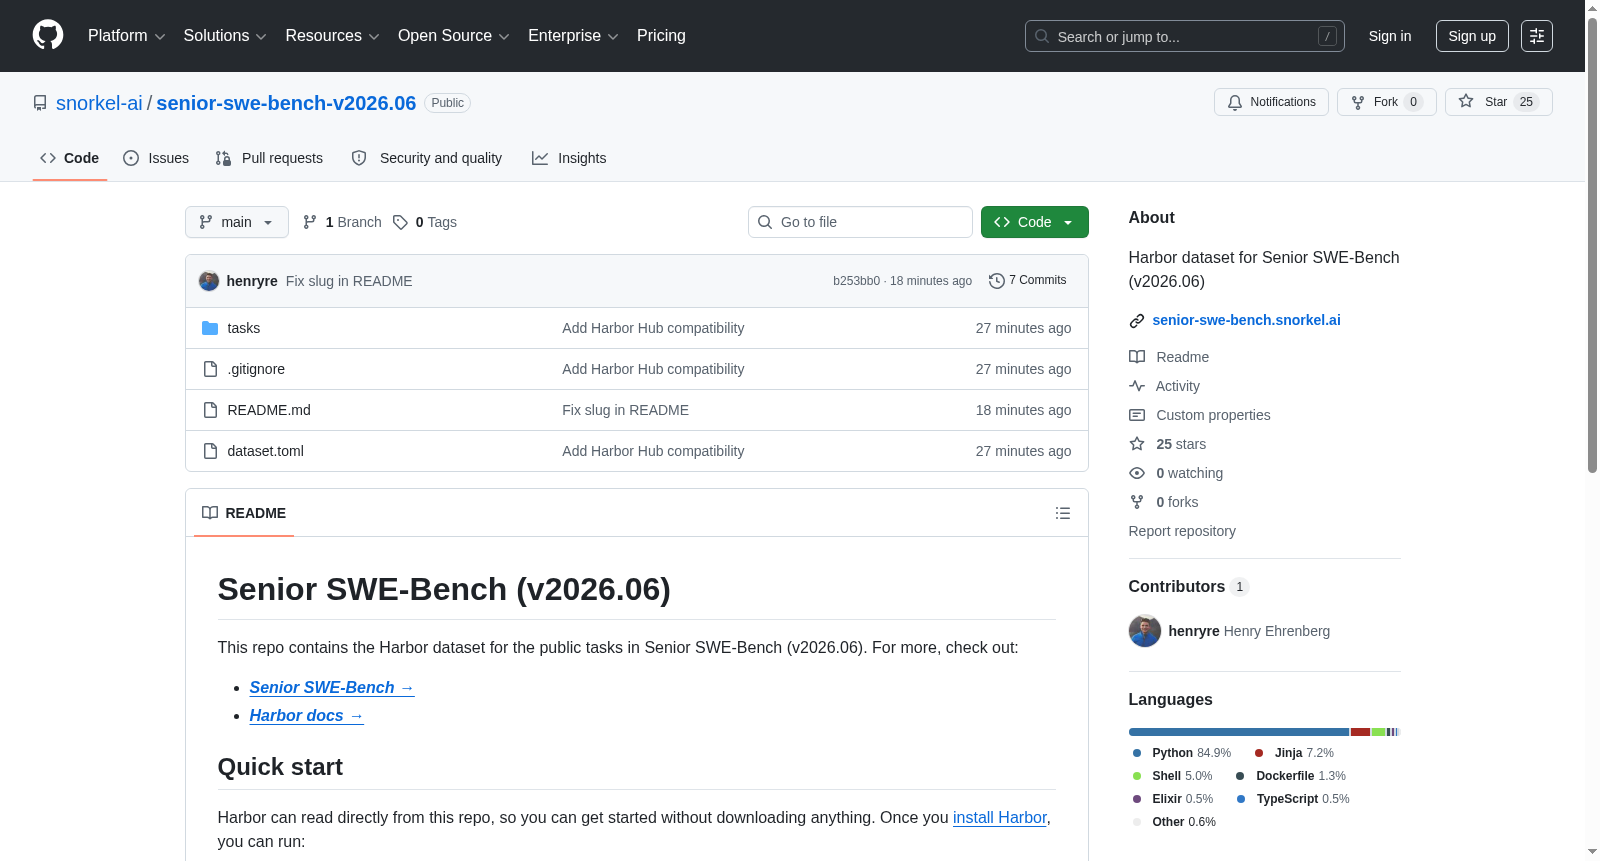The width and height of the screenshot is (1600, 861).
Task: Click the Dockerfile 1.3% language entry
Action: 1291,776
